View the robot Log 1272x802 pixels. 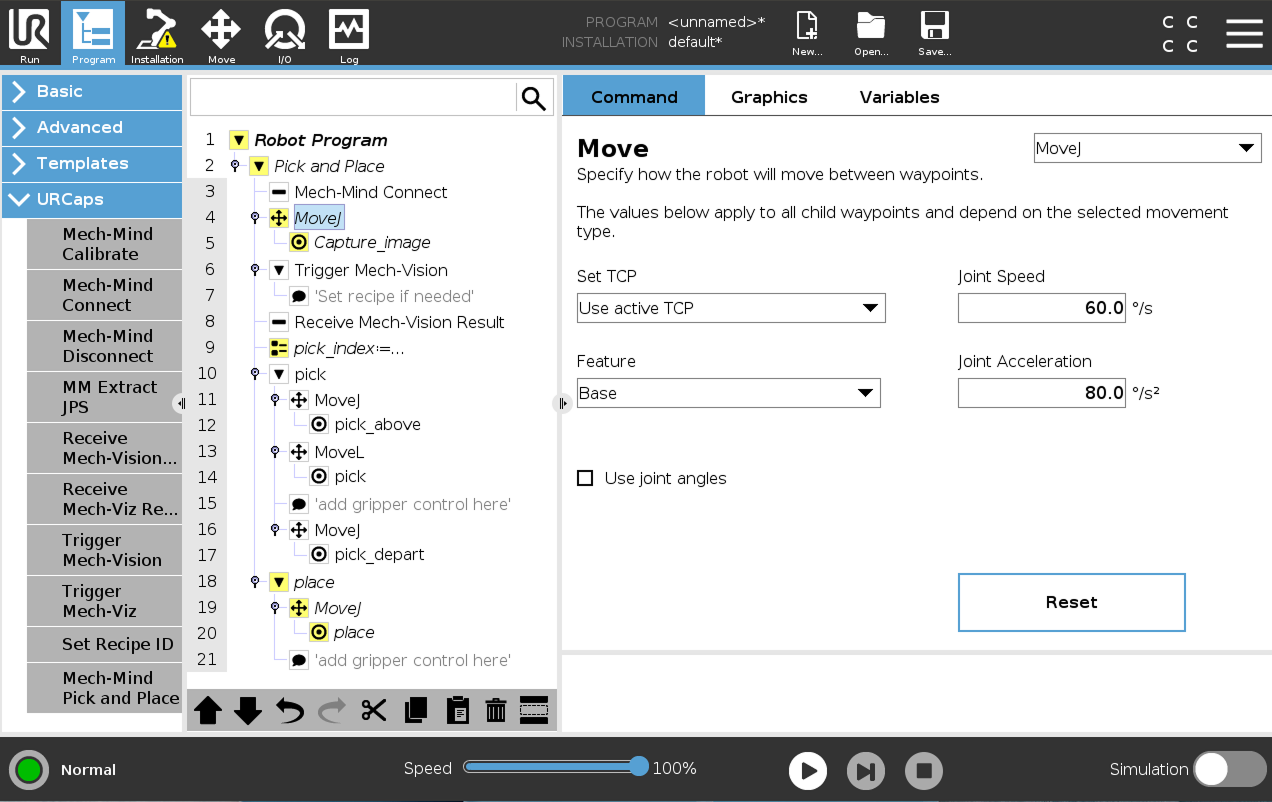pyautogui.click(x=348, y=34)
